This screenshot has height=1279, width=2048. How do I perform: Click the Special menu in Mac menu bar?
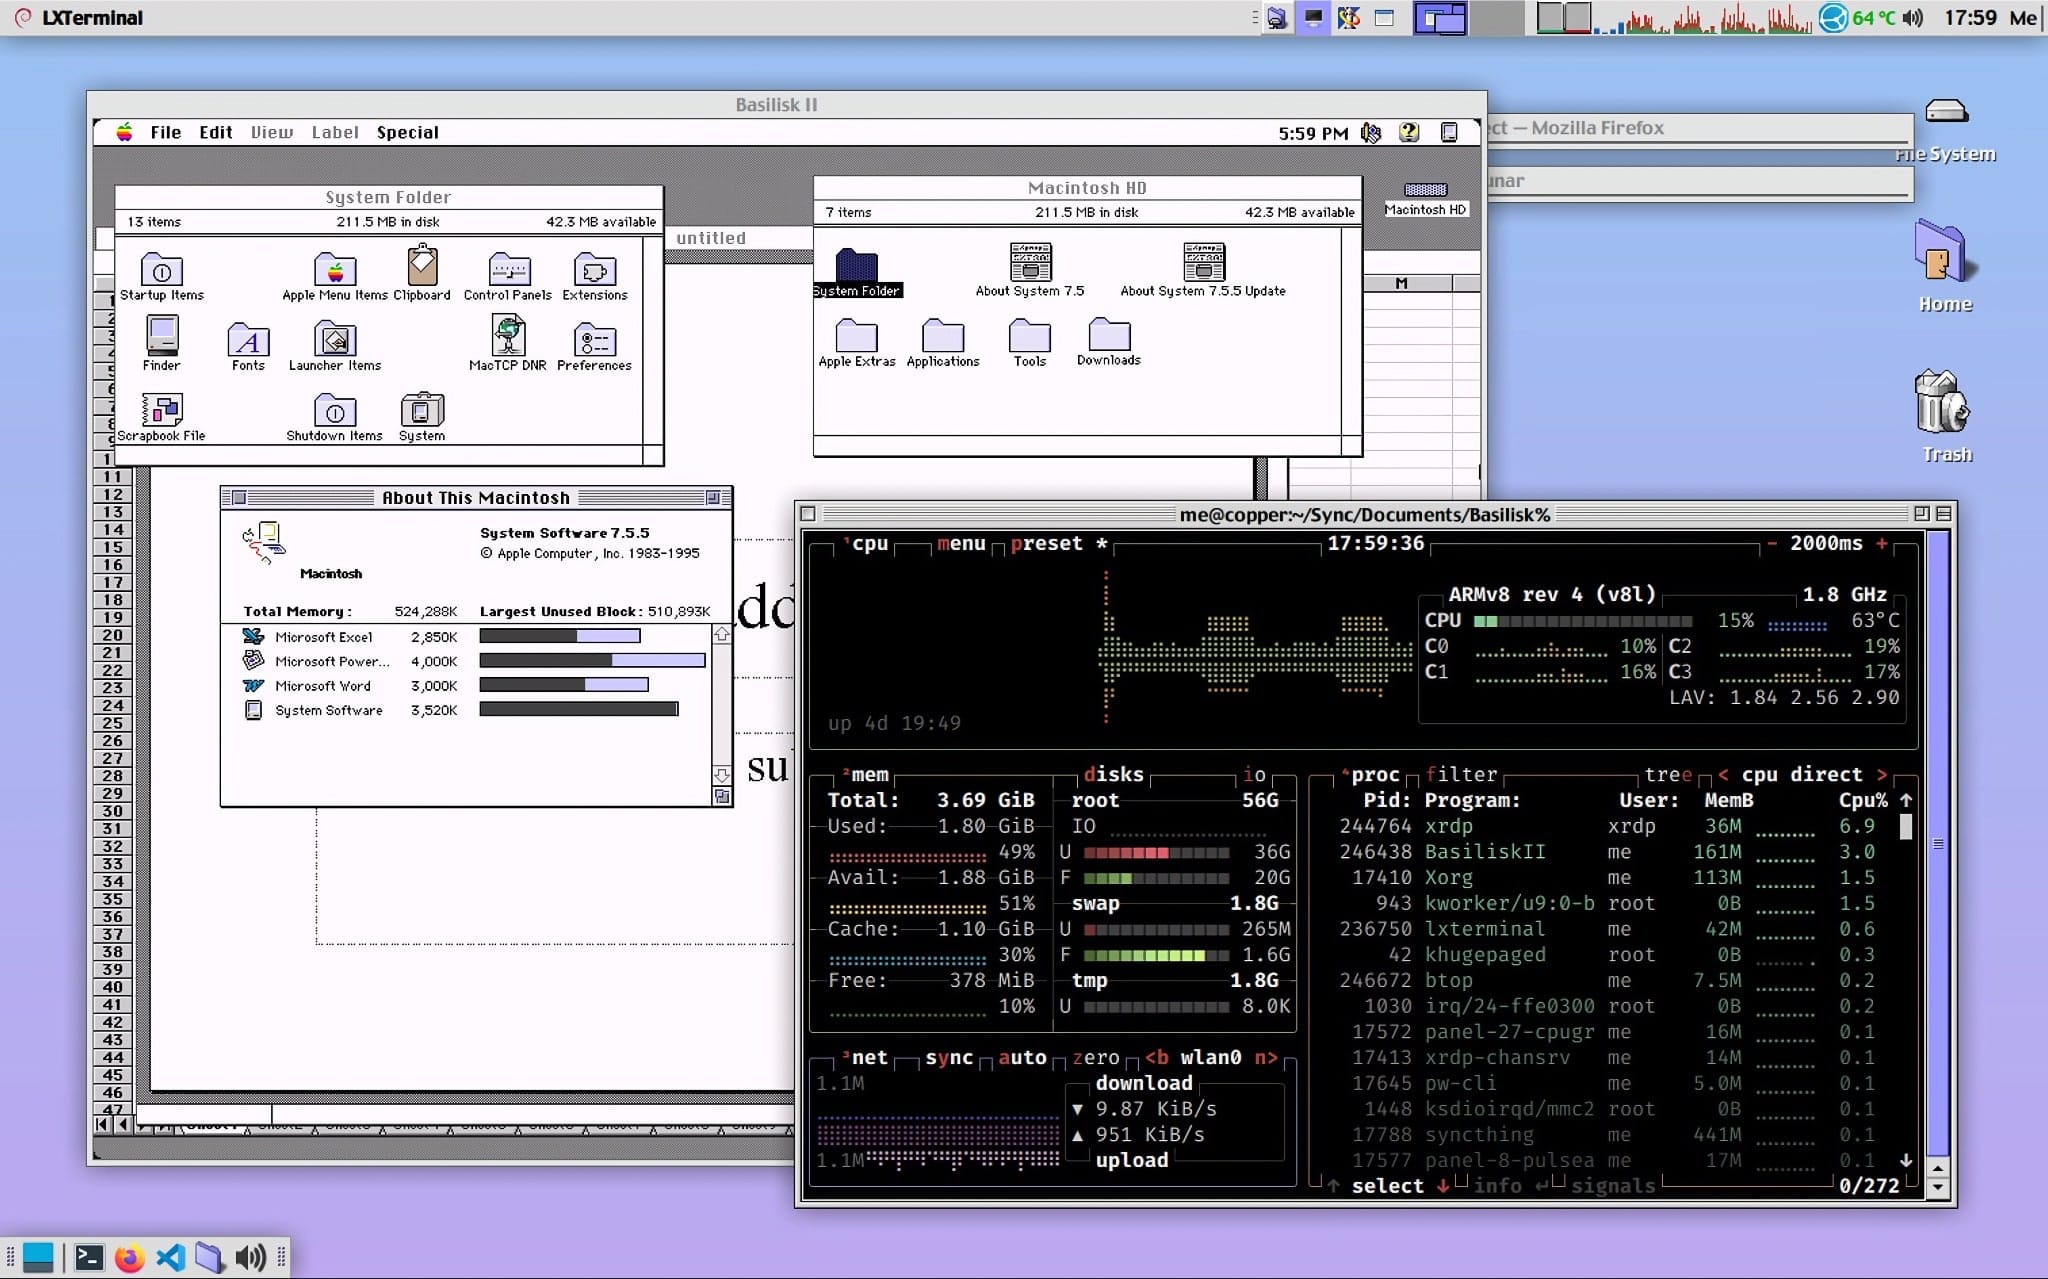click(407, 131)
